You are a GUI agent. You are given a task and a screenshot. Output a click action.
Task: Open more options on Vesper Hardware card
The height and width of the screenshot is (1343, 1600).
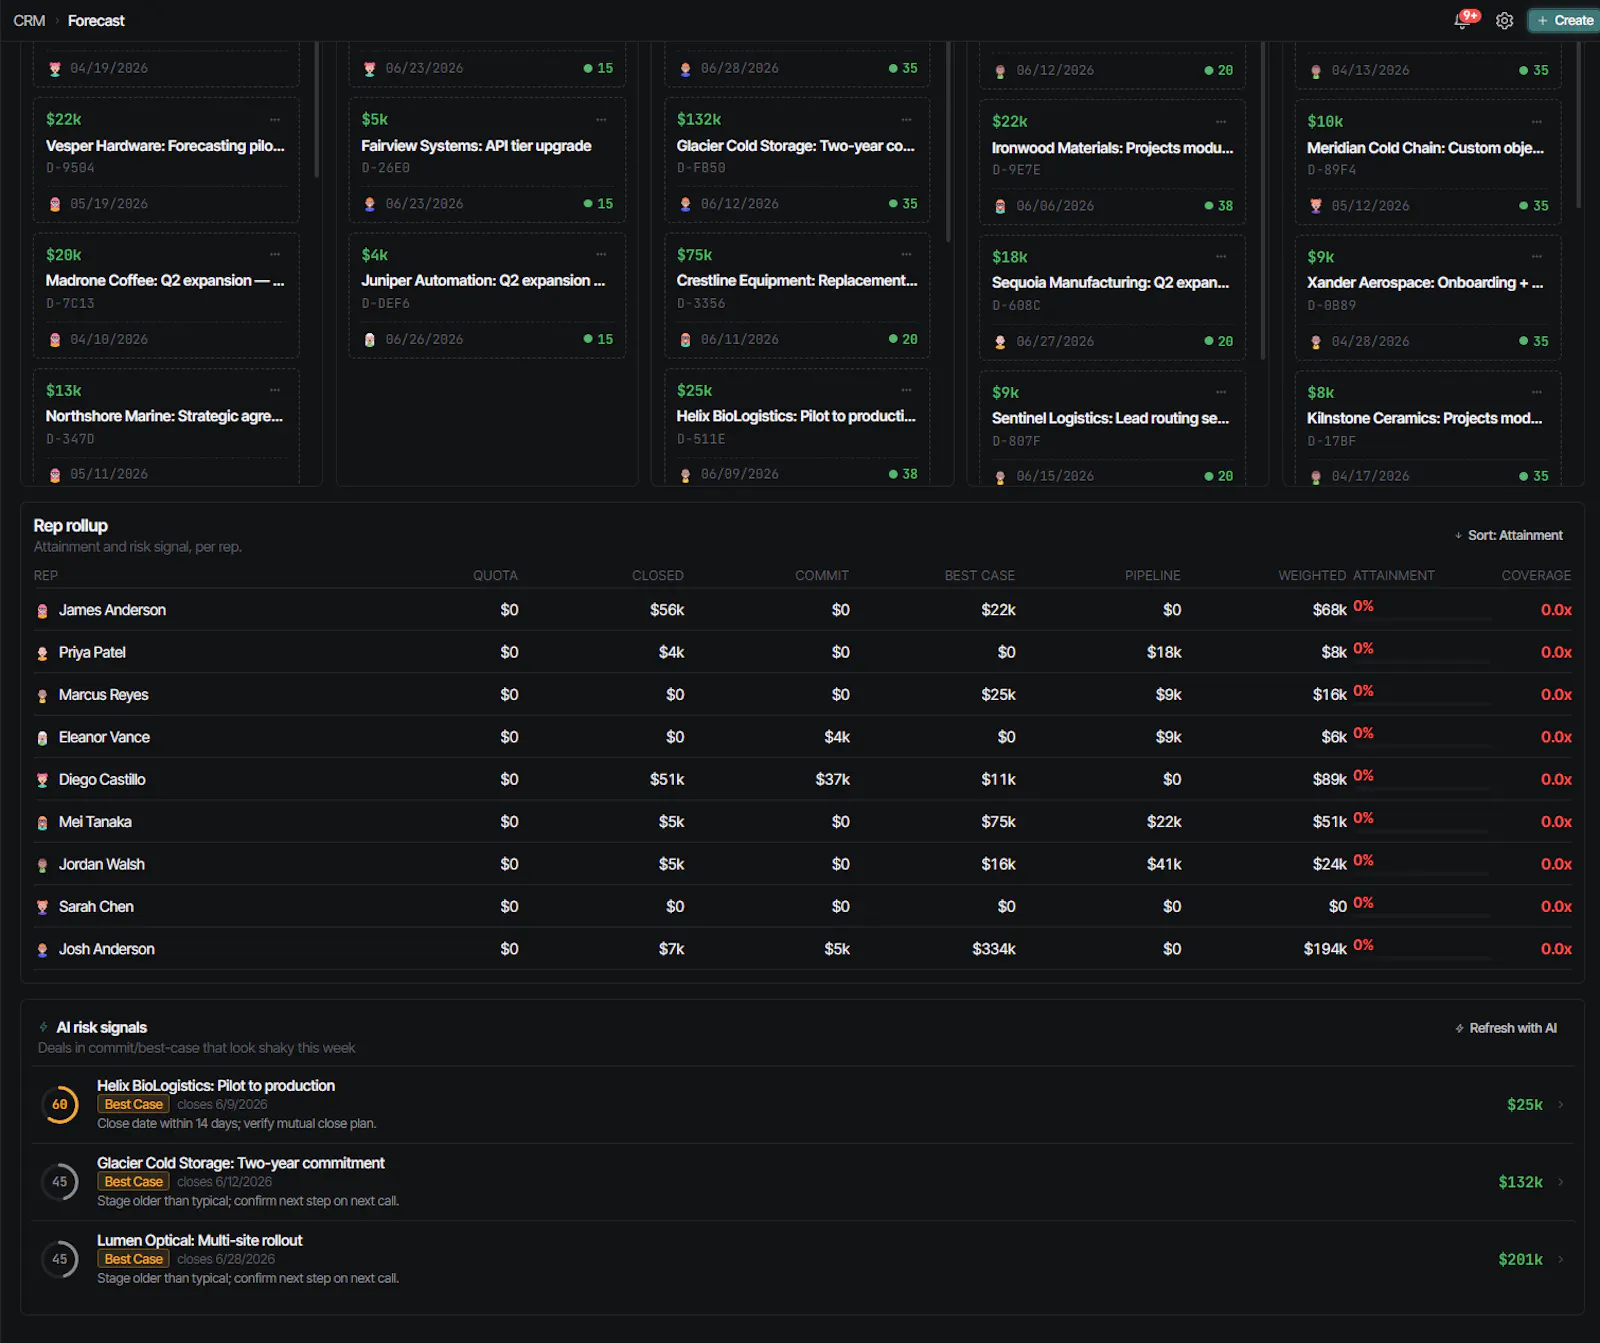click(275, 120)
